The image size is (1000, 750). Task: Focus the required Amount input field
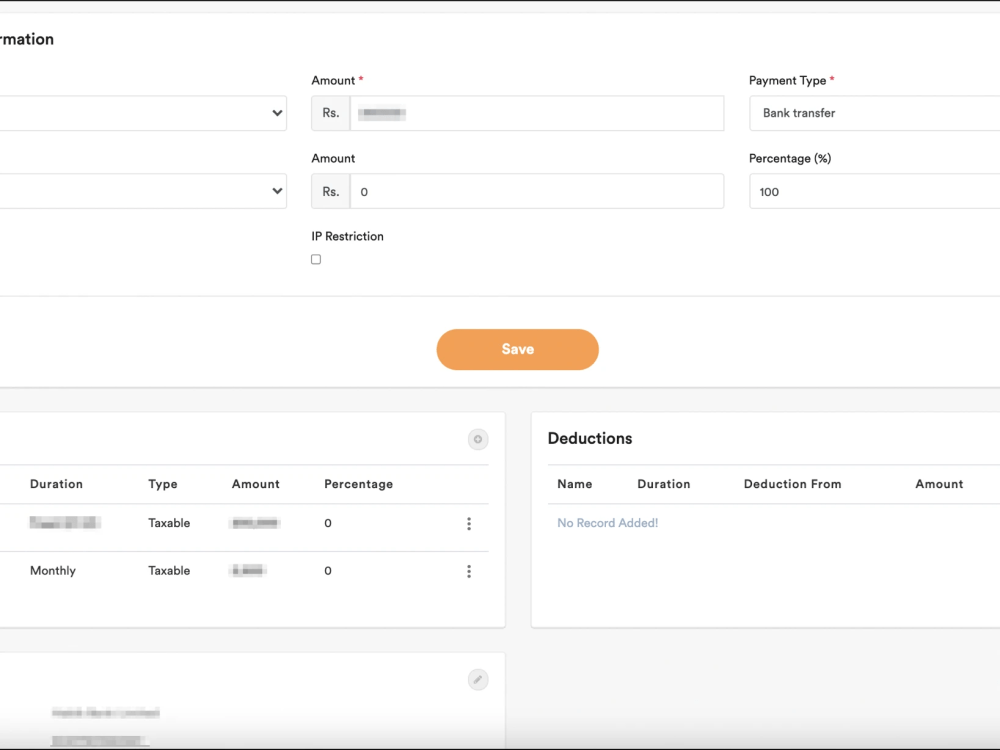point(537,113)
